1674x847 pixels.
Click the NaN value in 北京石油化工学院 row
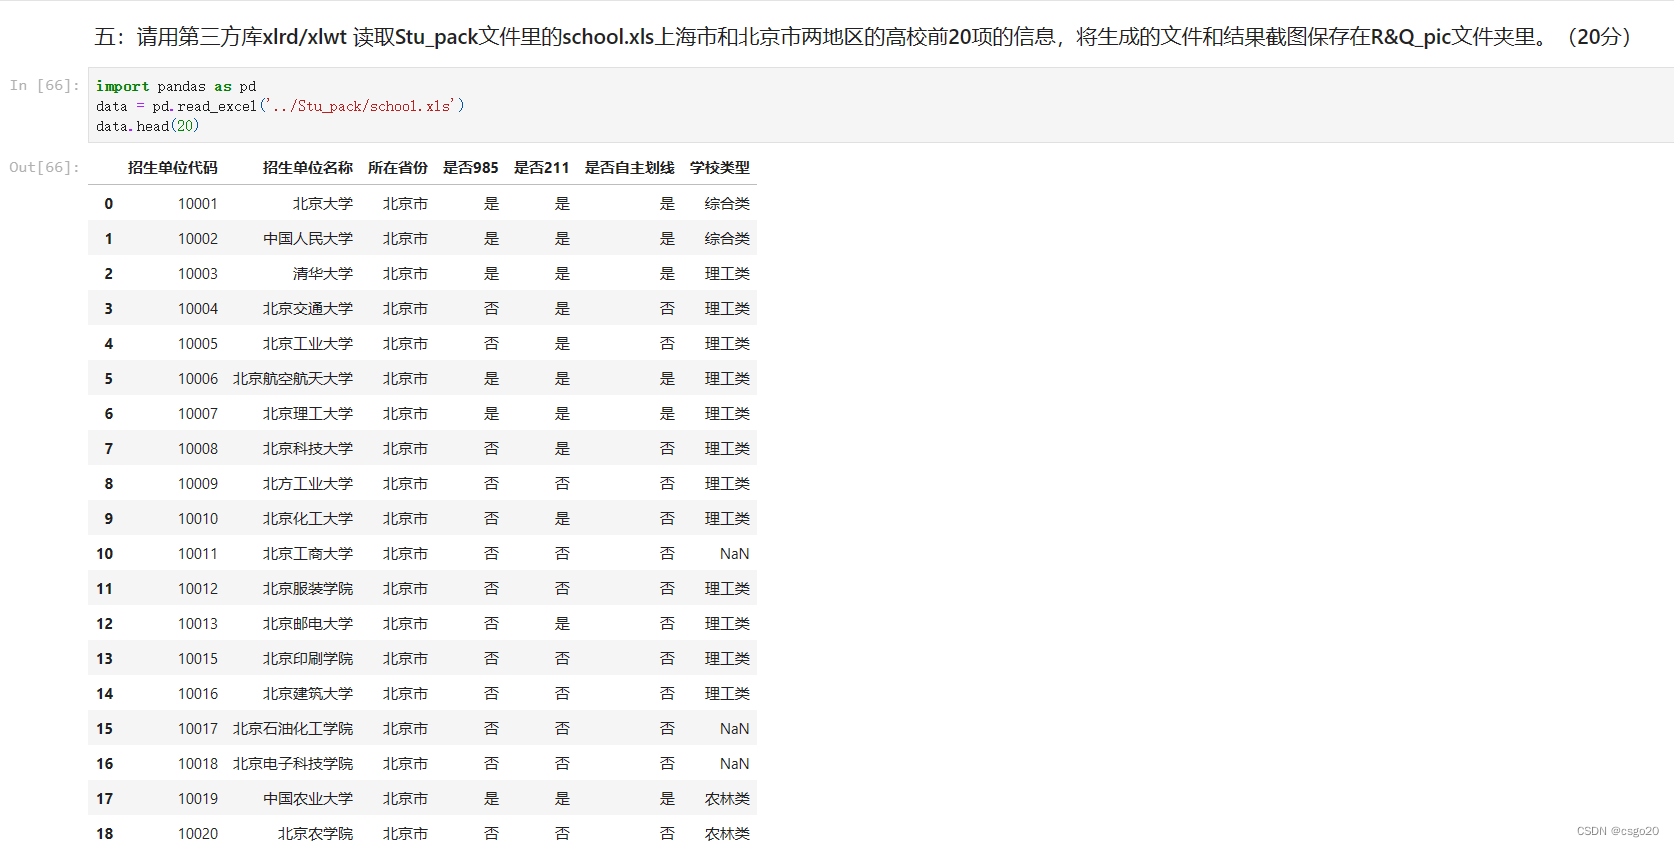point(734,729)
